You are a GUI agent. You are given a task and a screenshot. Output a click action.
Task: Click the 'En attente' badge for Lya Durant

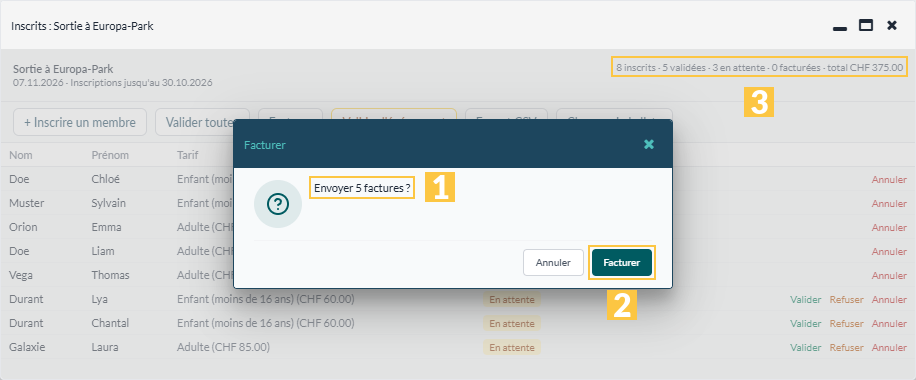tap(512, 299)
